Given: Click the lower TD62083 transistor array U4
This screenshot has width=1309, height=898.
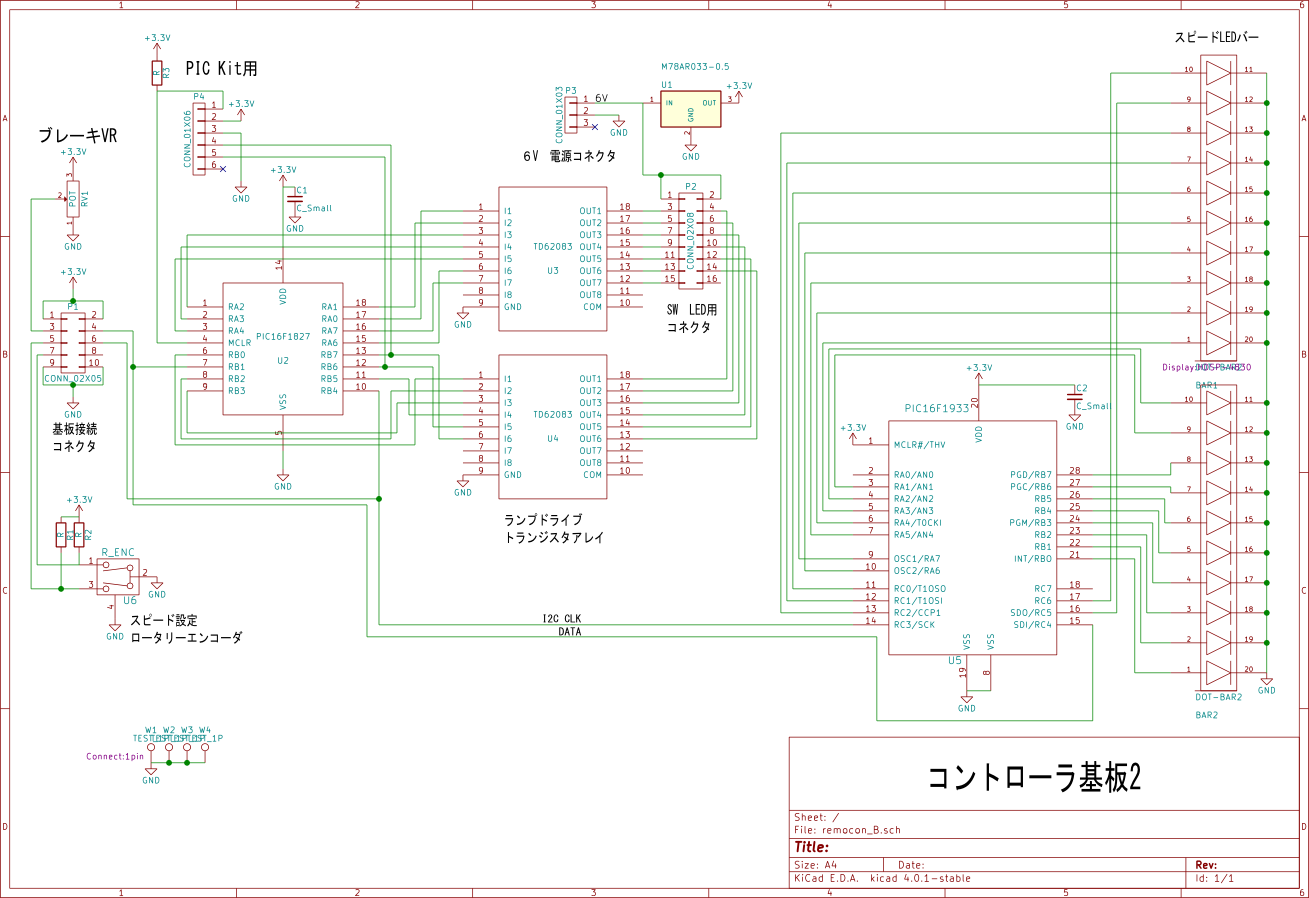Looking at the screenshot, I should pos(552,426).
